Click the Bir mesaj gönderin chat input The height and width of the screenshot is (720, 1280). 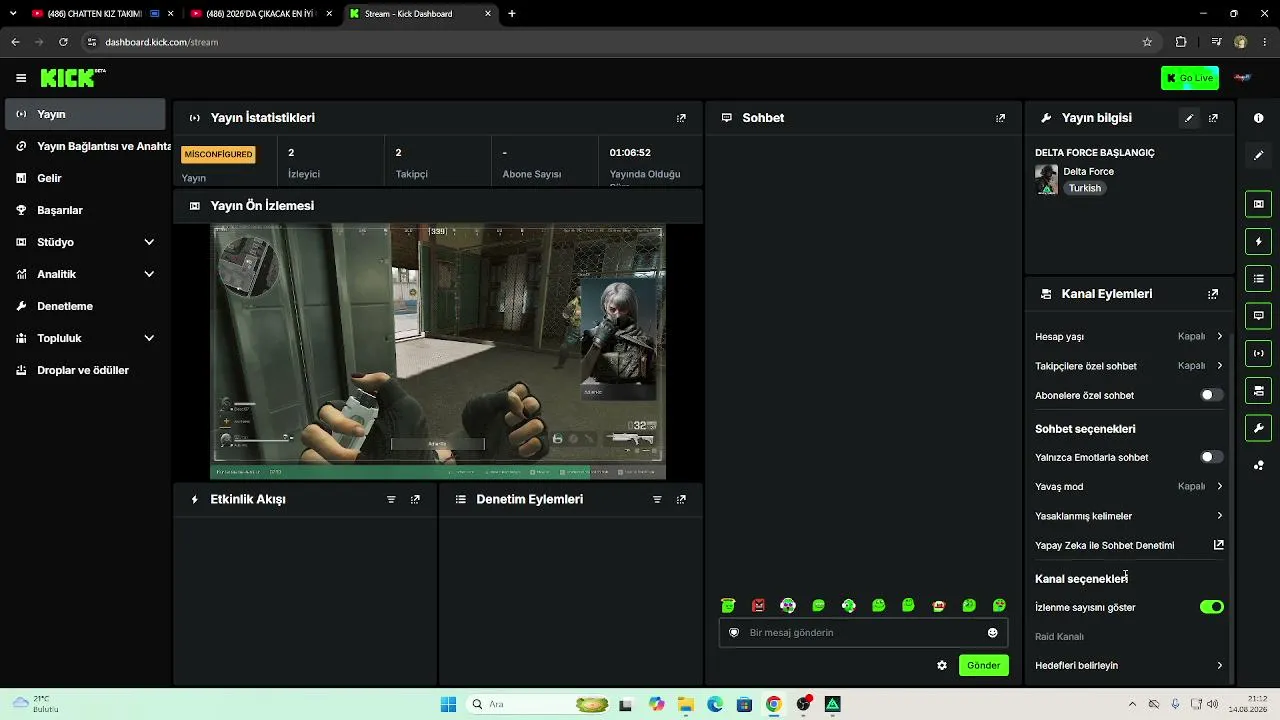(x=862, y=633)
